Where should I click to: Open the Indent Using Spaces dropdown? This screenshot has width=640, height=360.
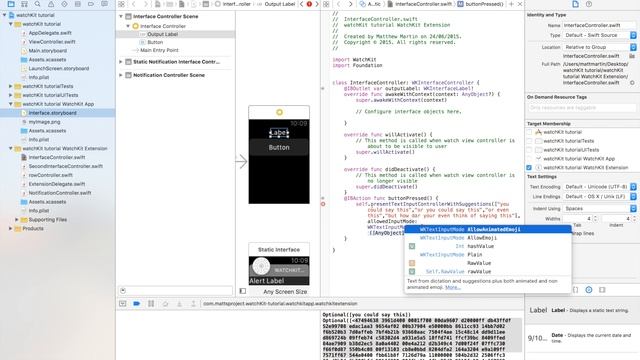599,209
